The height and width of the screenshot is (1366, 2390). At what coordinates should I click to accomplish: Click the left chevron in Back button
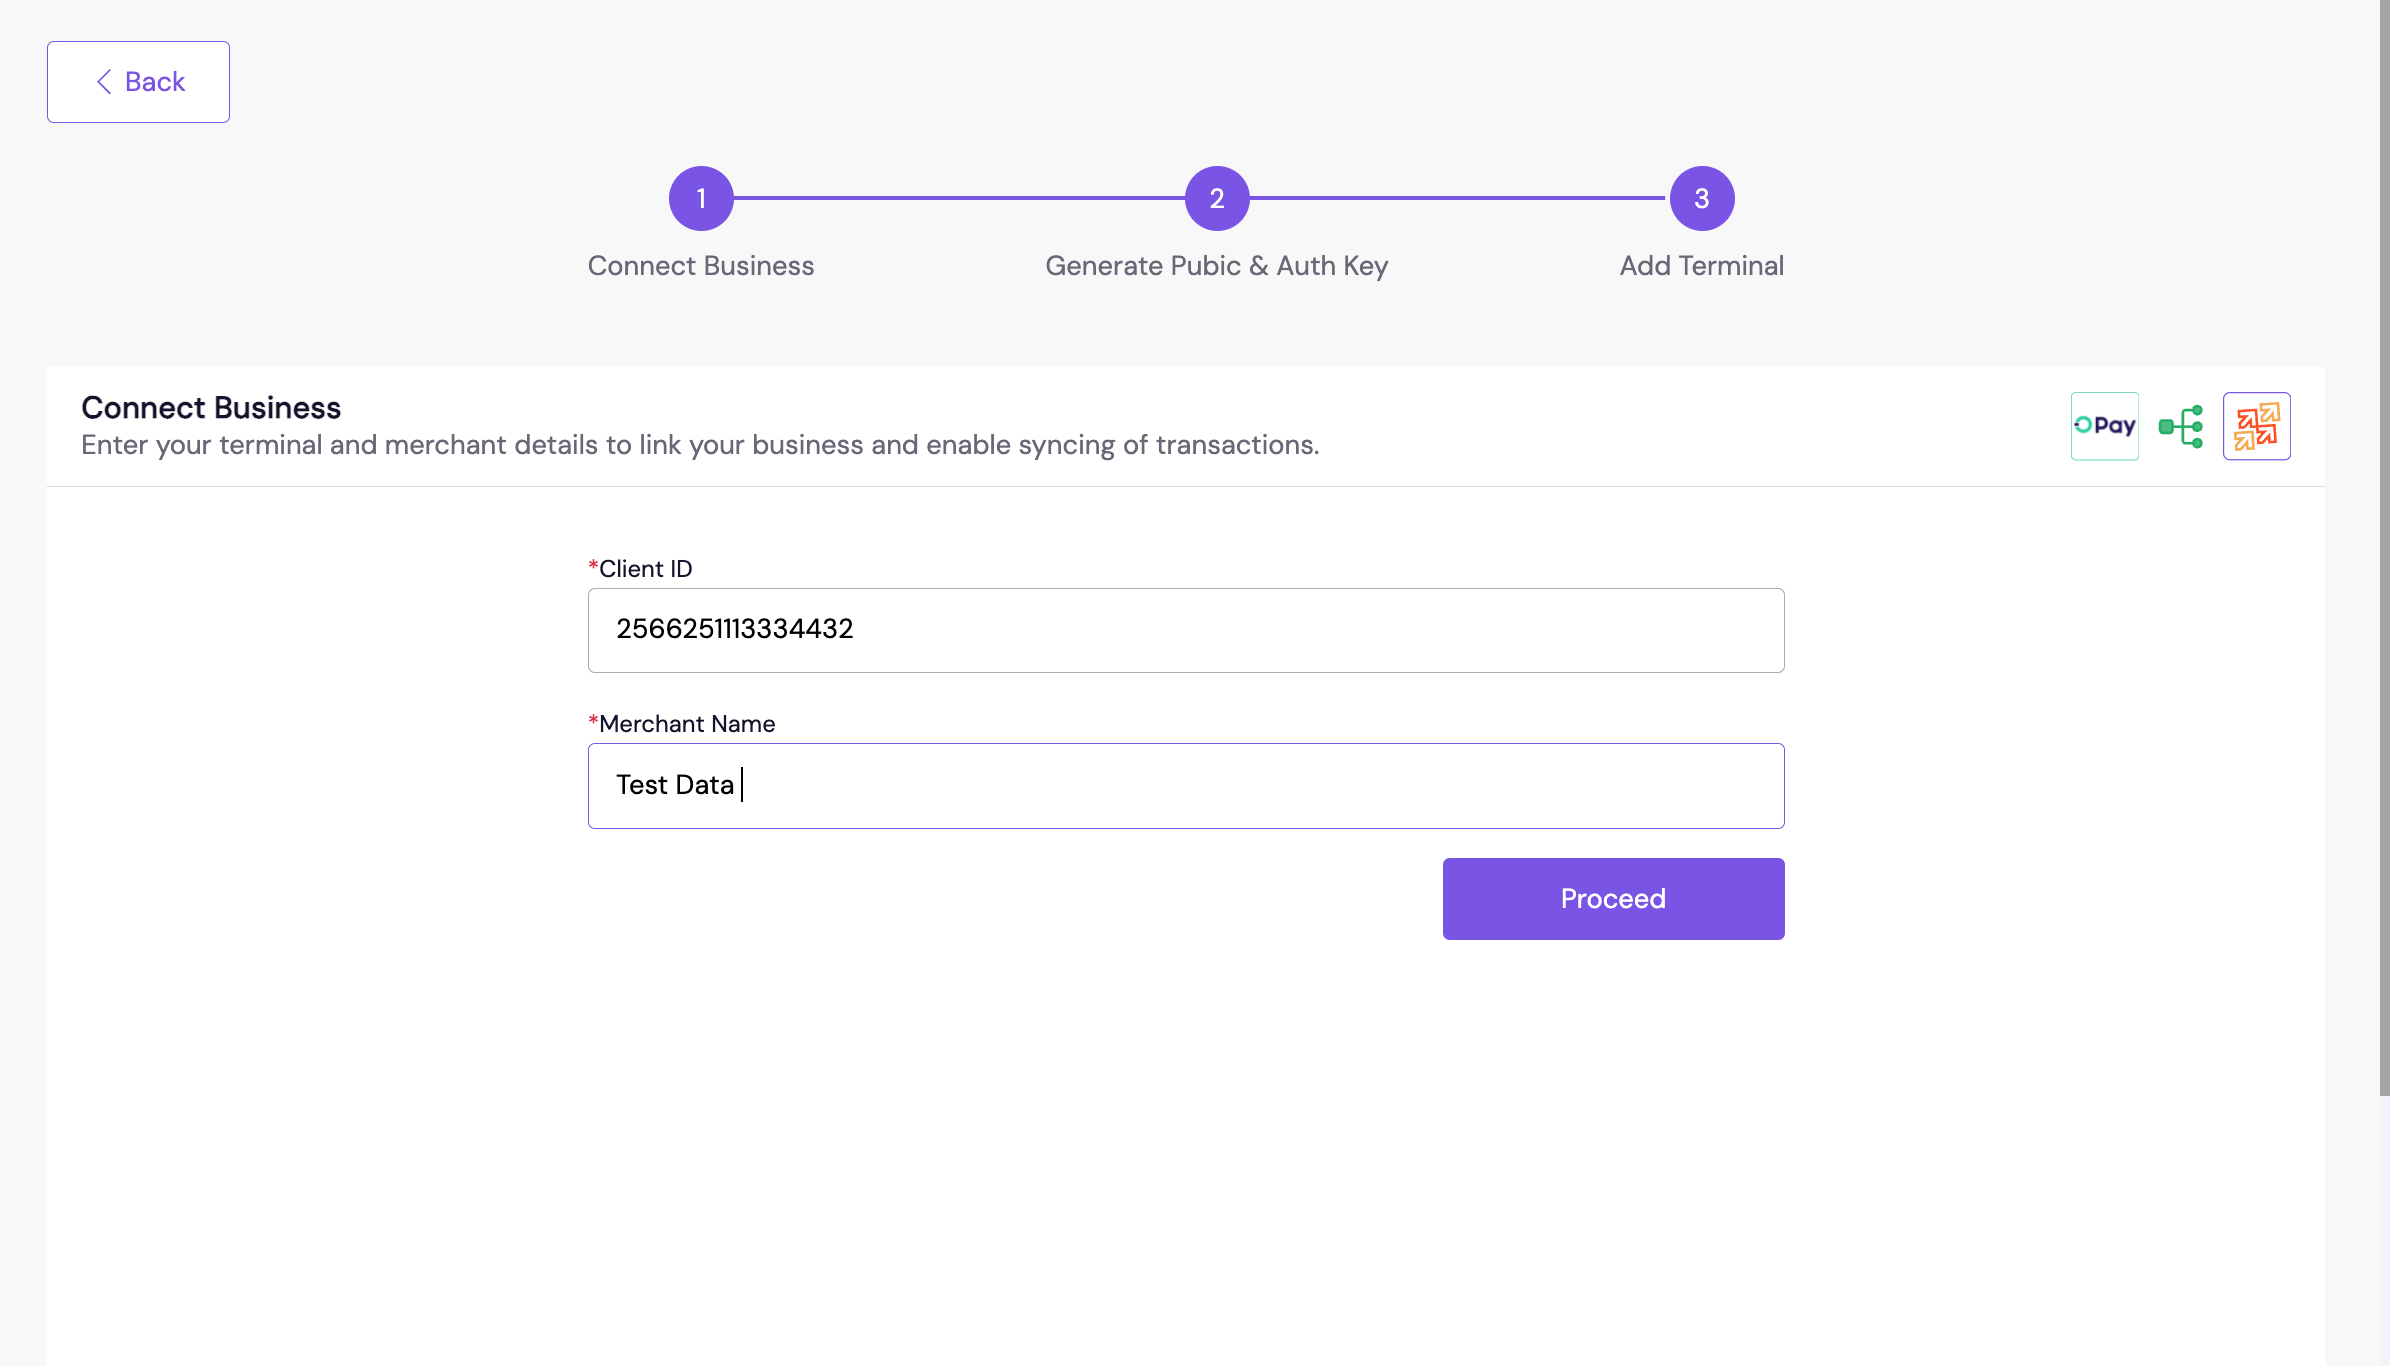pyautogui.click(x=104, y=82)
